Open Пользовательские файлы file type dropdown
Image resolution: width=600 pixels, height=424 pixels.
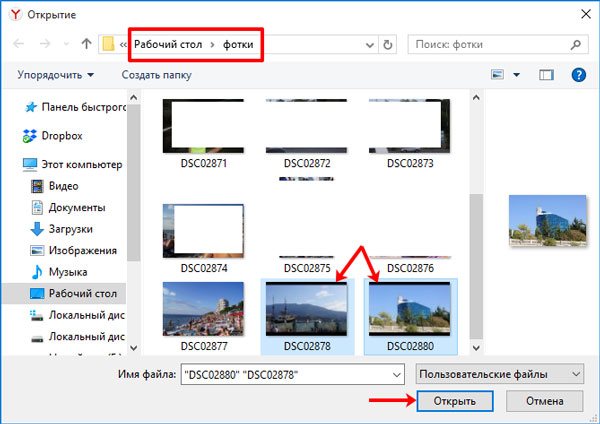(x=500, y=374)
